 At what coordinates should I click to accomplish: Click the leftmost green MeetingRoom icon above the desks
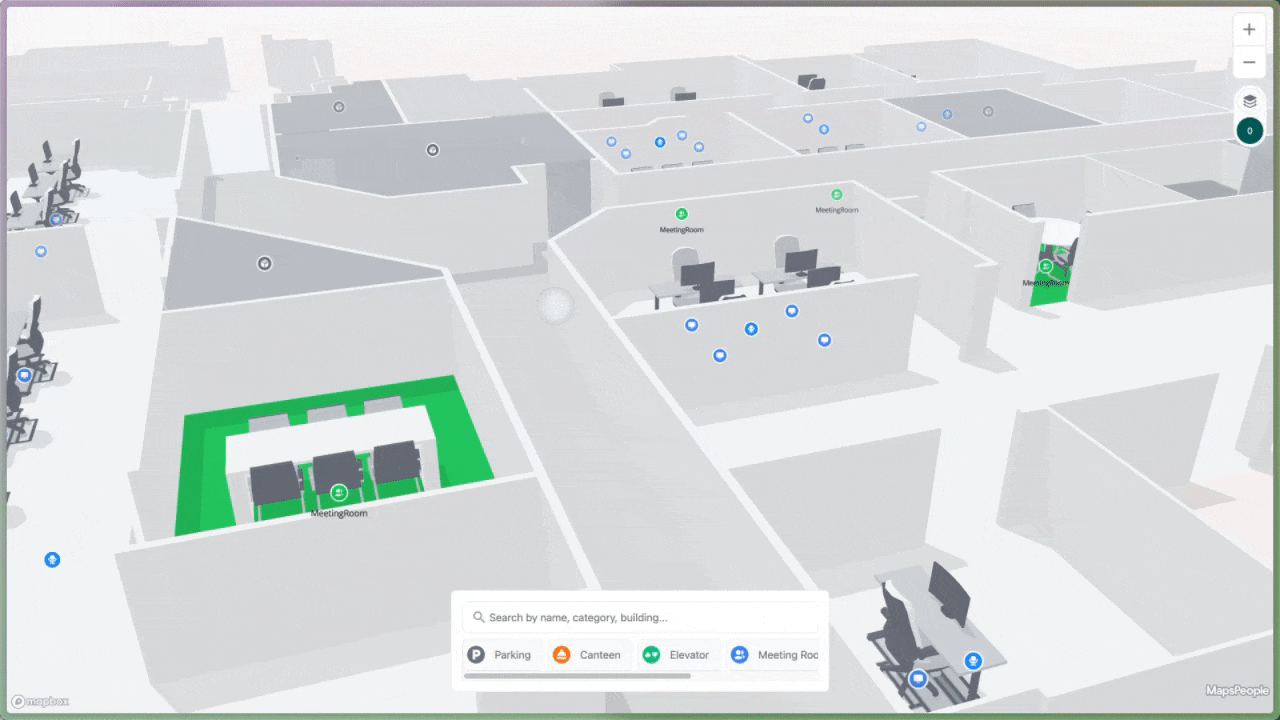pos(681,214)
